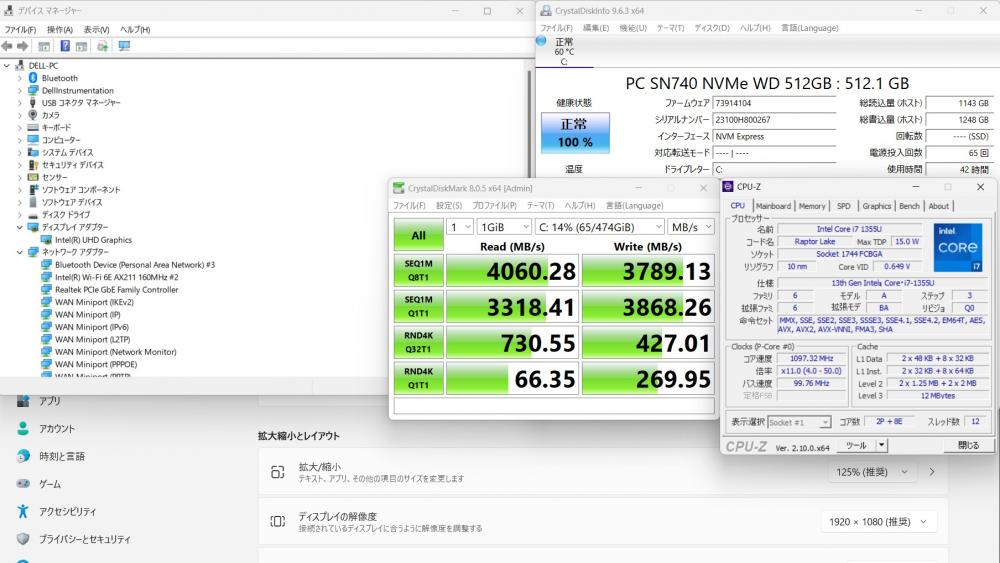The width and height of the screenshot is (1000, 563).
Task: Click the Forward arrow in Device Manager toolbar
Action: click(x=22, y=46)
